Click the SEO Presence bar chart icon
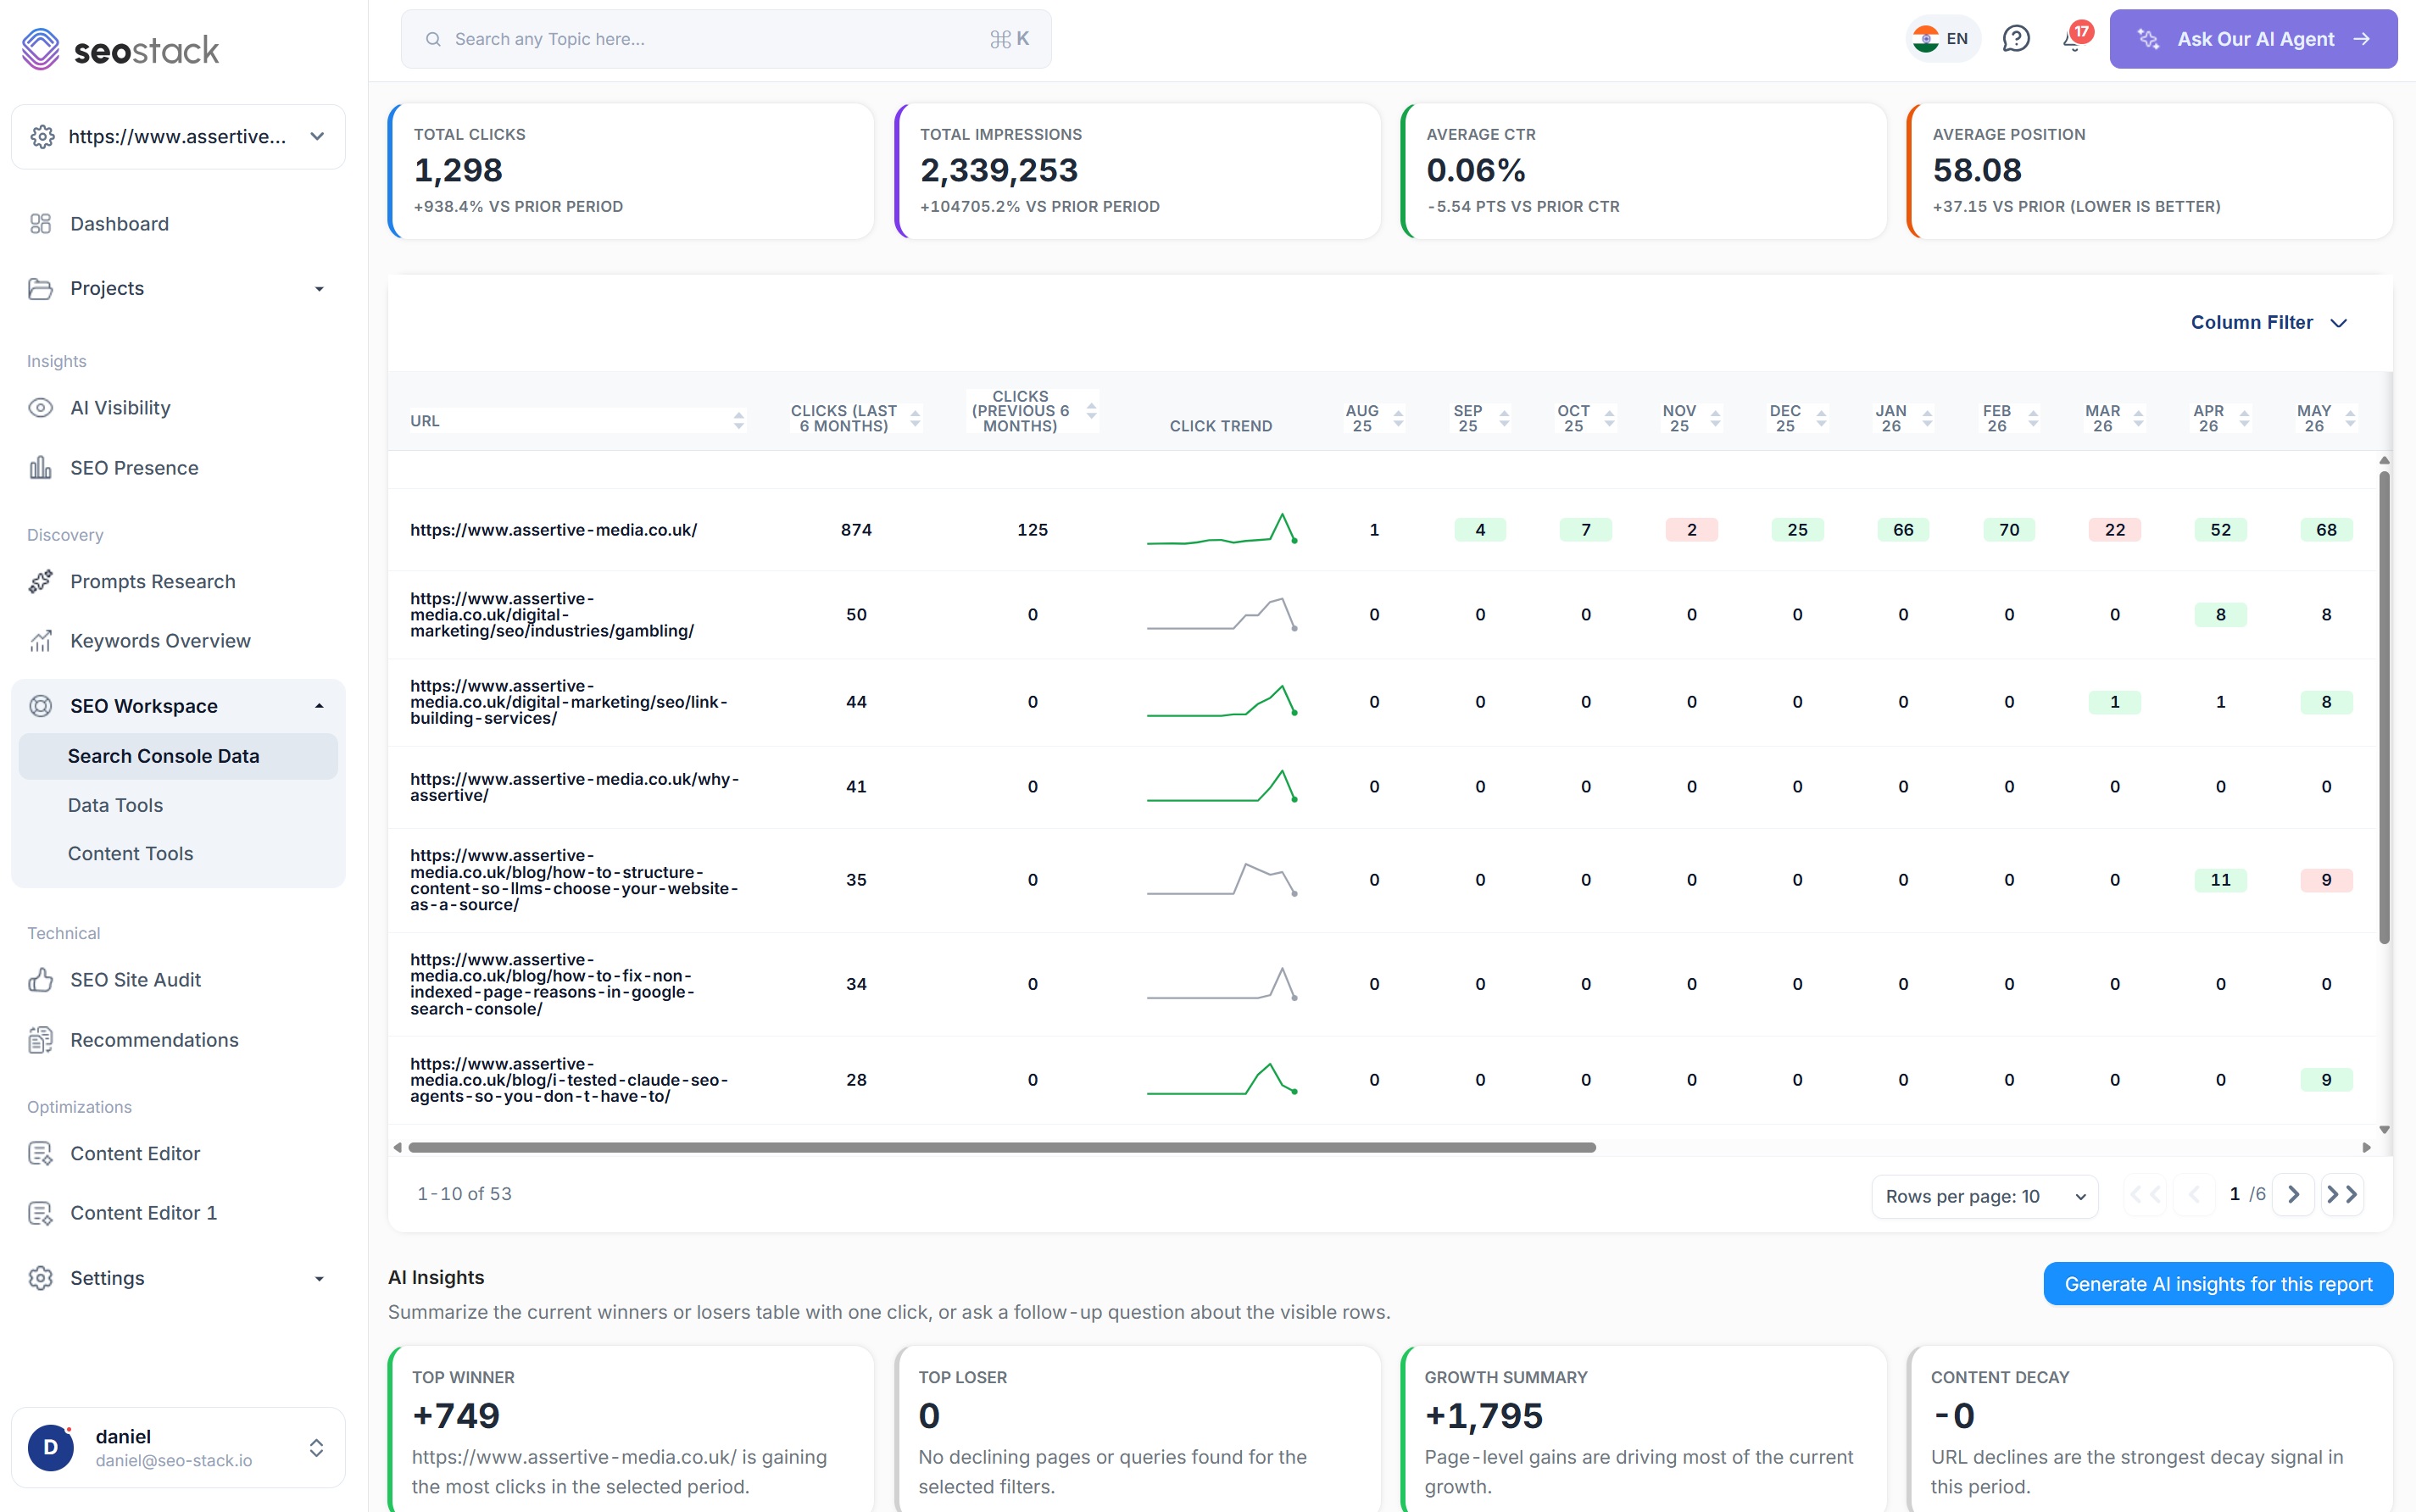This screenshot has width=2416, height=1512. pyautogui.click(x=40, y=468)
